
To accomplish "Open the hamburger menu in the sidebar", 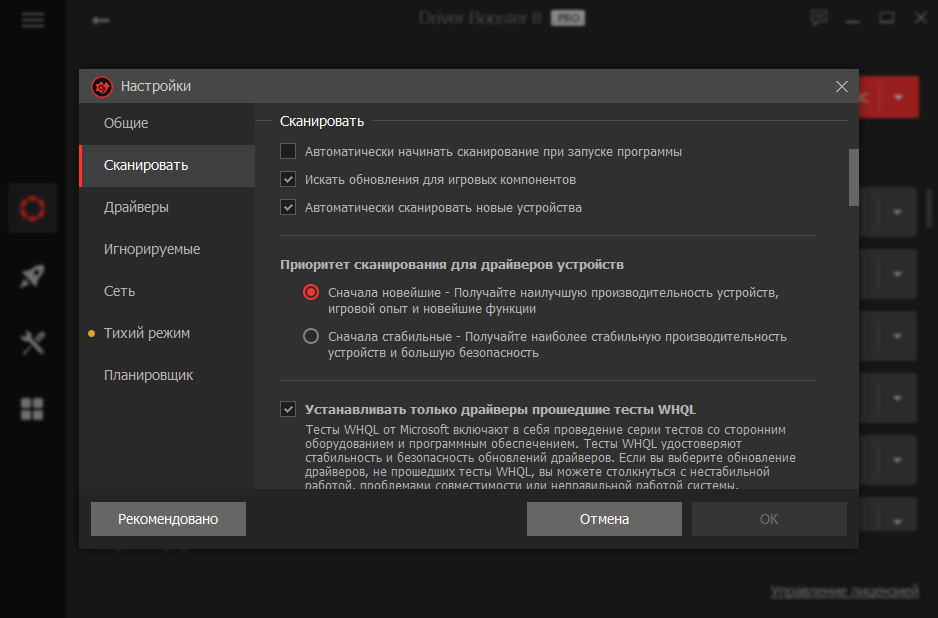I will 32,18.
